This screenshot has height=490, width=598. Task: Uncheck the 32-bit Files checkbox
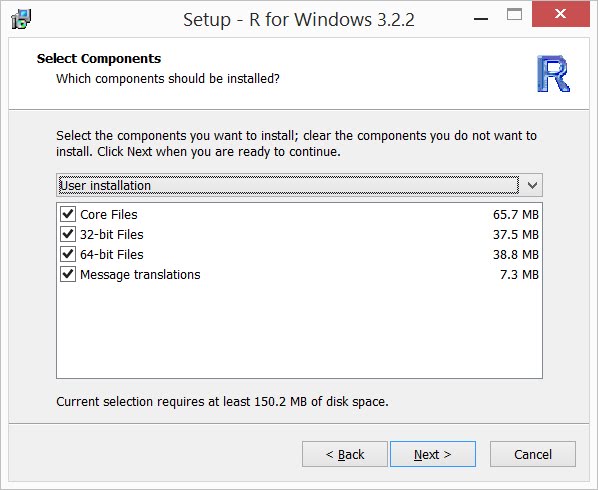[68, 234]
